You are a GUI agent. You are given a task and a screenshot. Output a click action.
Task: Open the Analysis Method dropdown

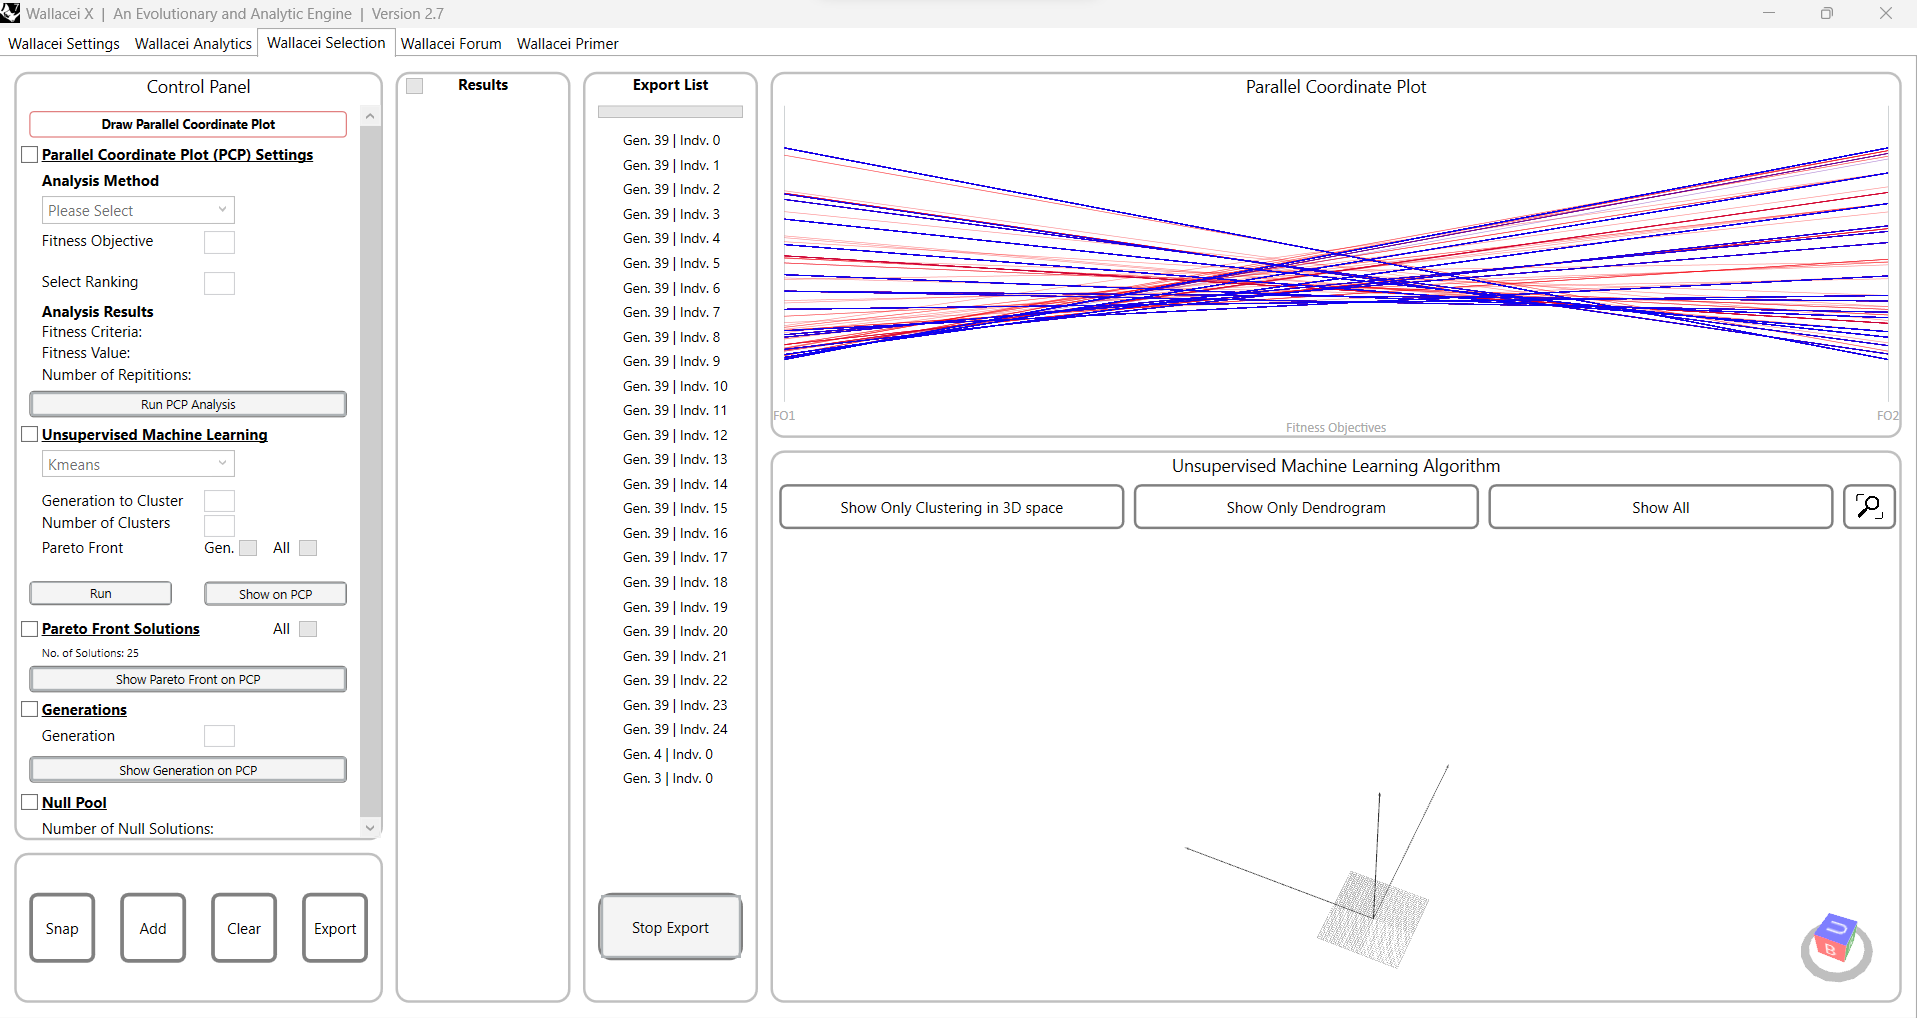[x=138, y=210]
